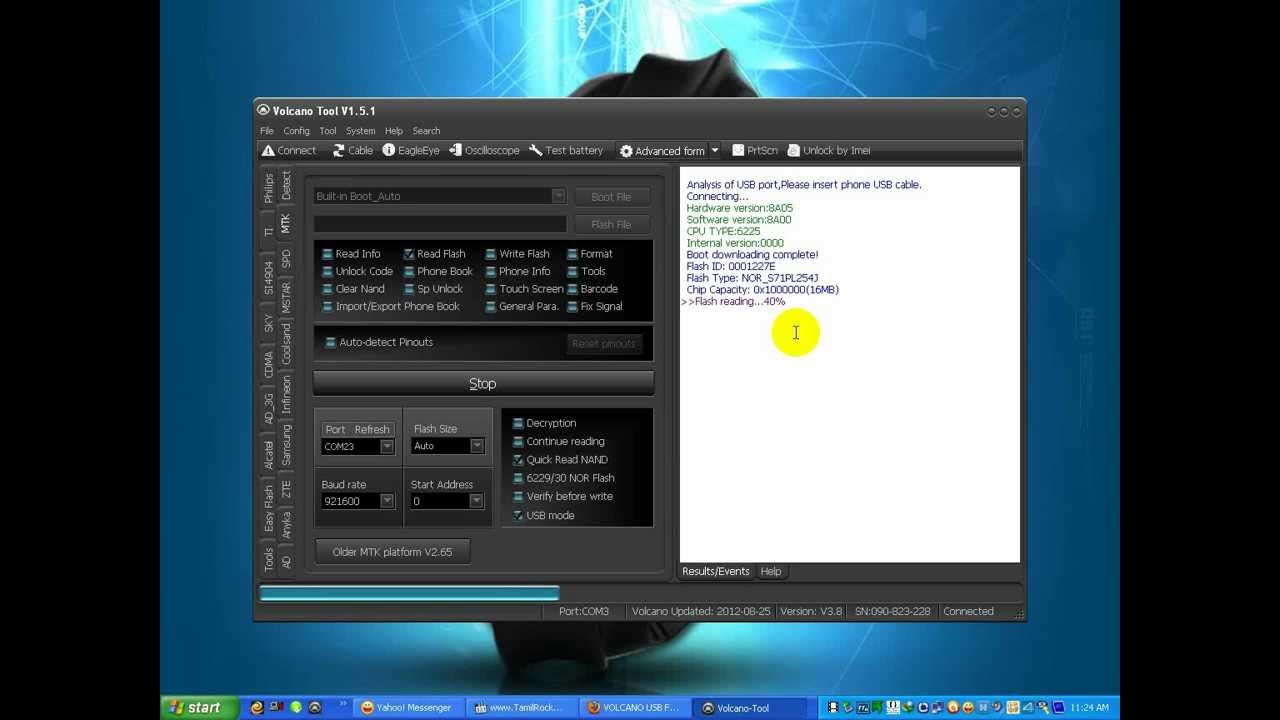The image size is (1280, 720).
Task: Select the Write Flash option
Action: [x=517, y=254]
